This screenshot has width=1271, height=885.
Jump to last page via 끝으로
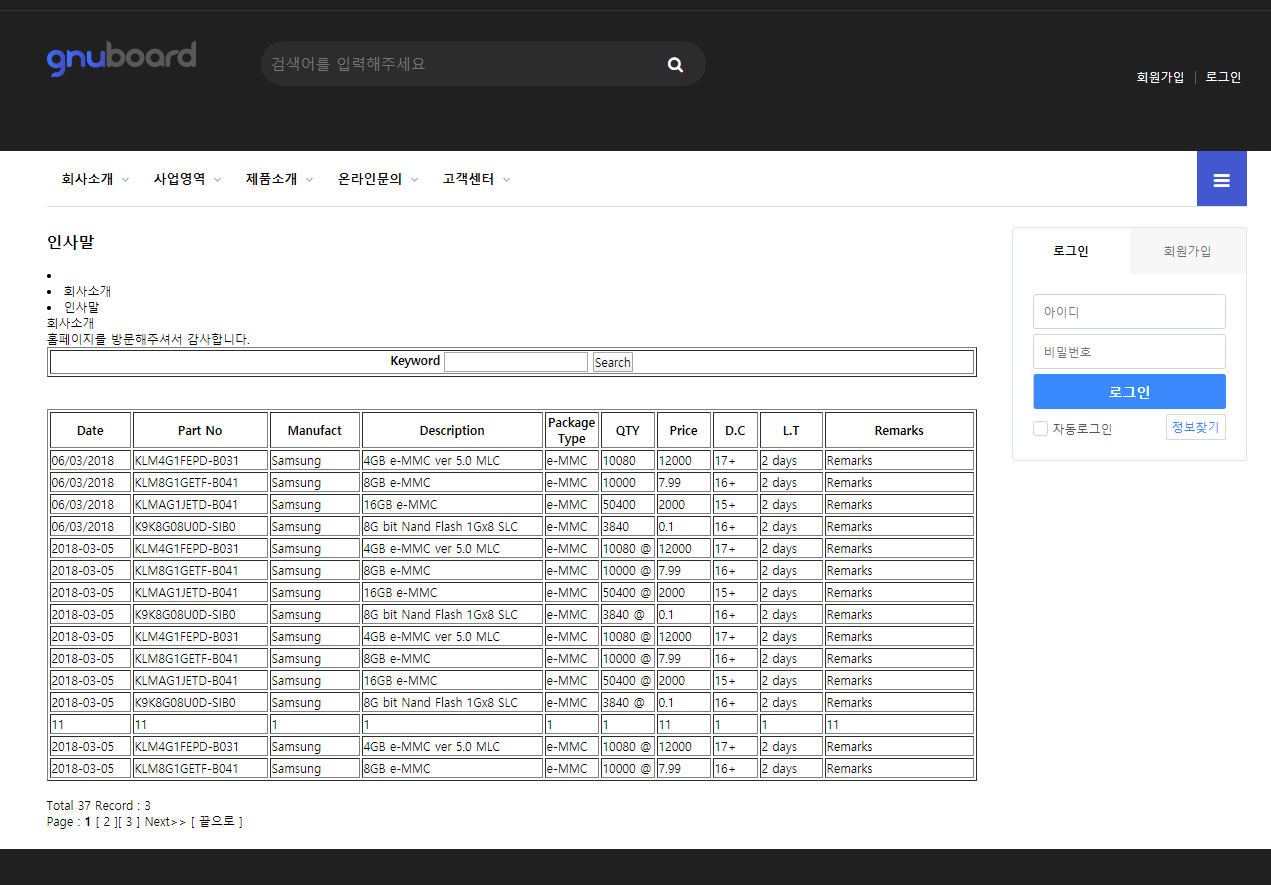pos(216,822)
